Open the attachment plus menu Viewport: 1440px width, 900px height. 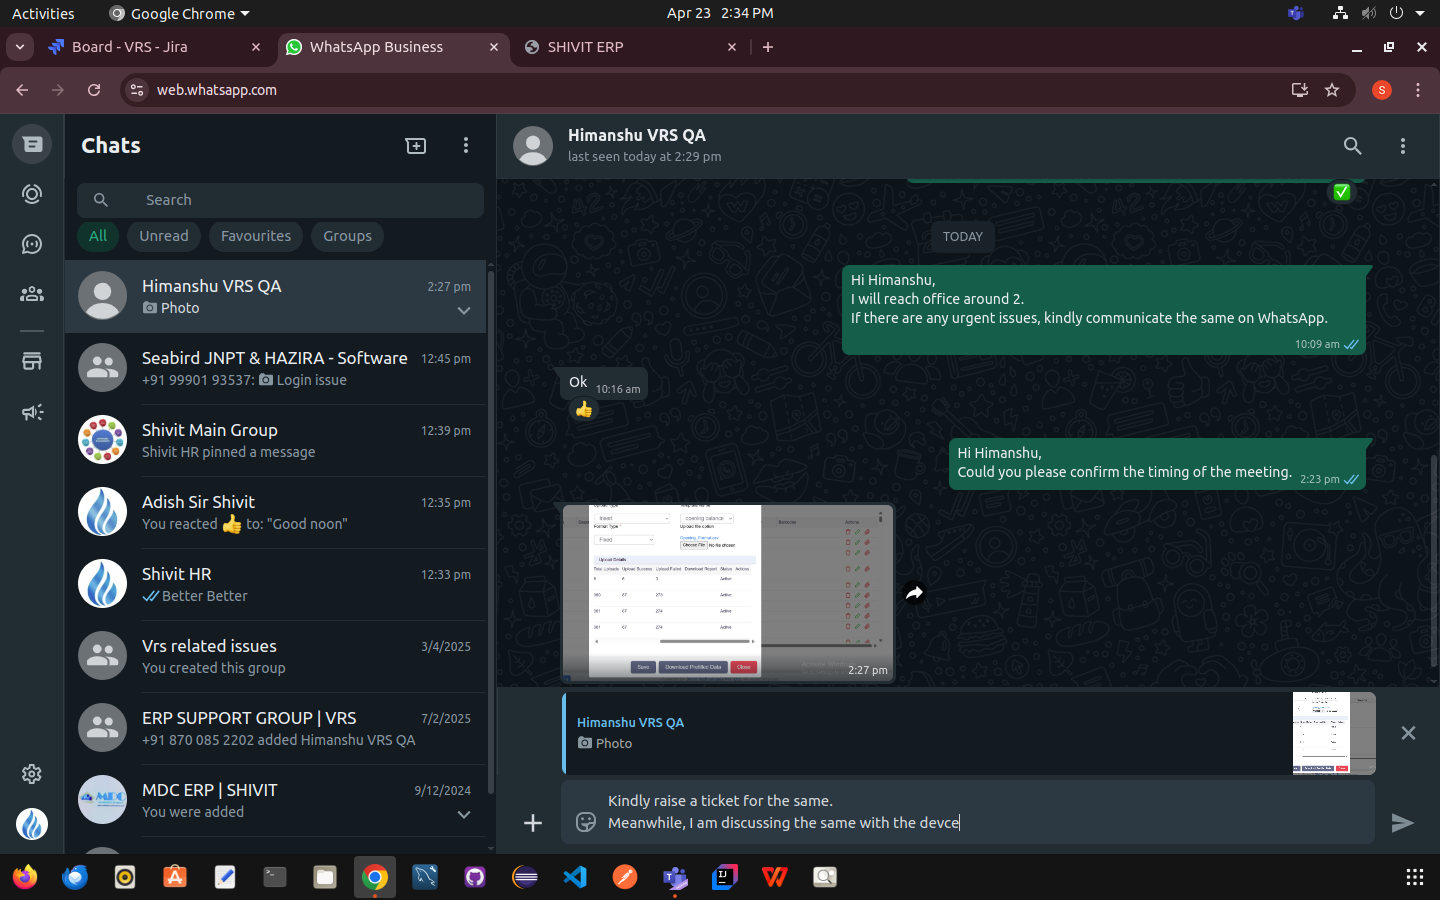533,822
